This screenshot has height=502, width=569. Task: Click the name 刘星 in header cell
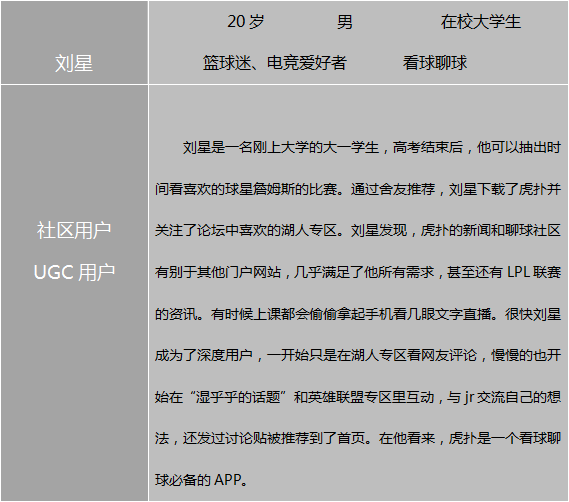coord(74,63)
